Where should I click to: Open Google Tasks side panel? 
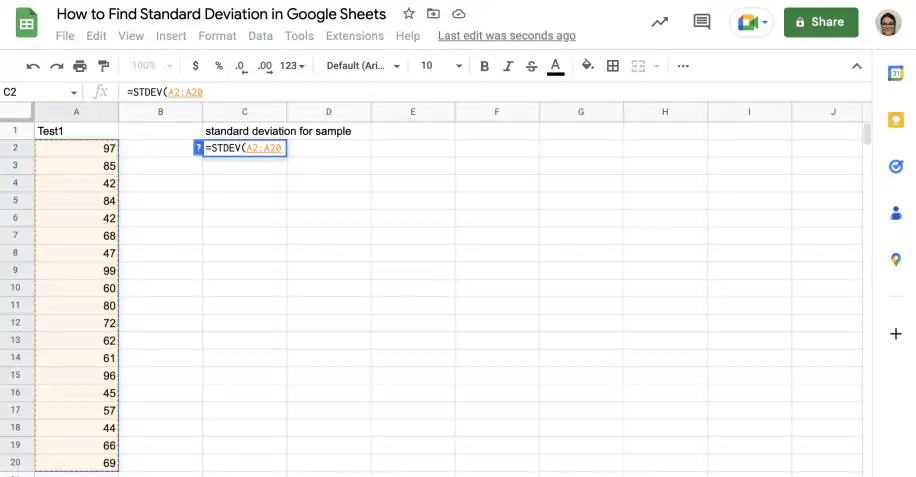(895, 166)
